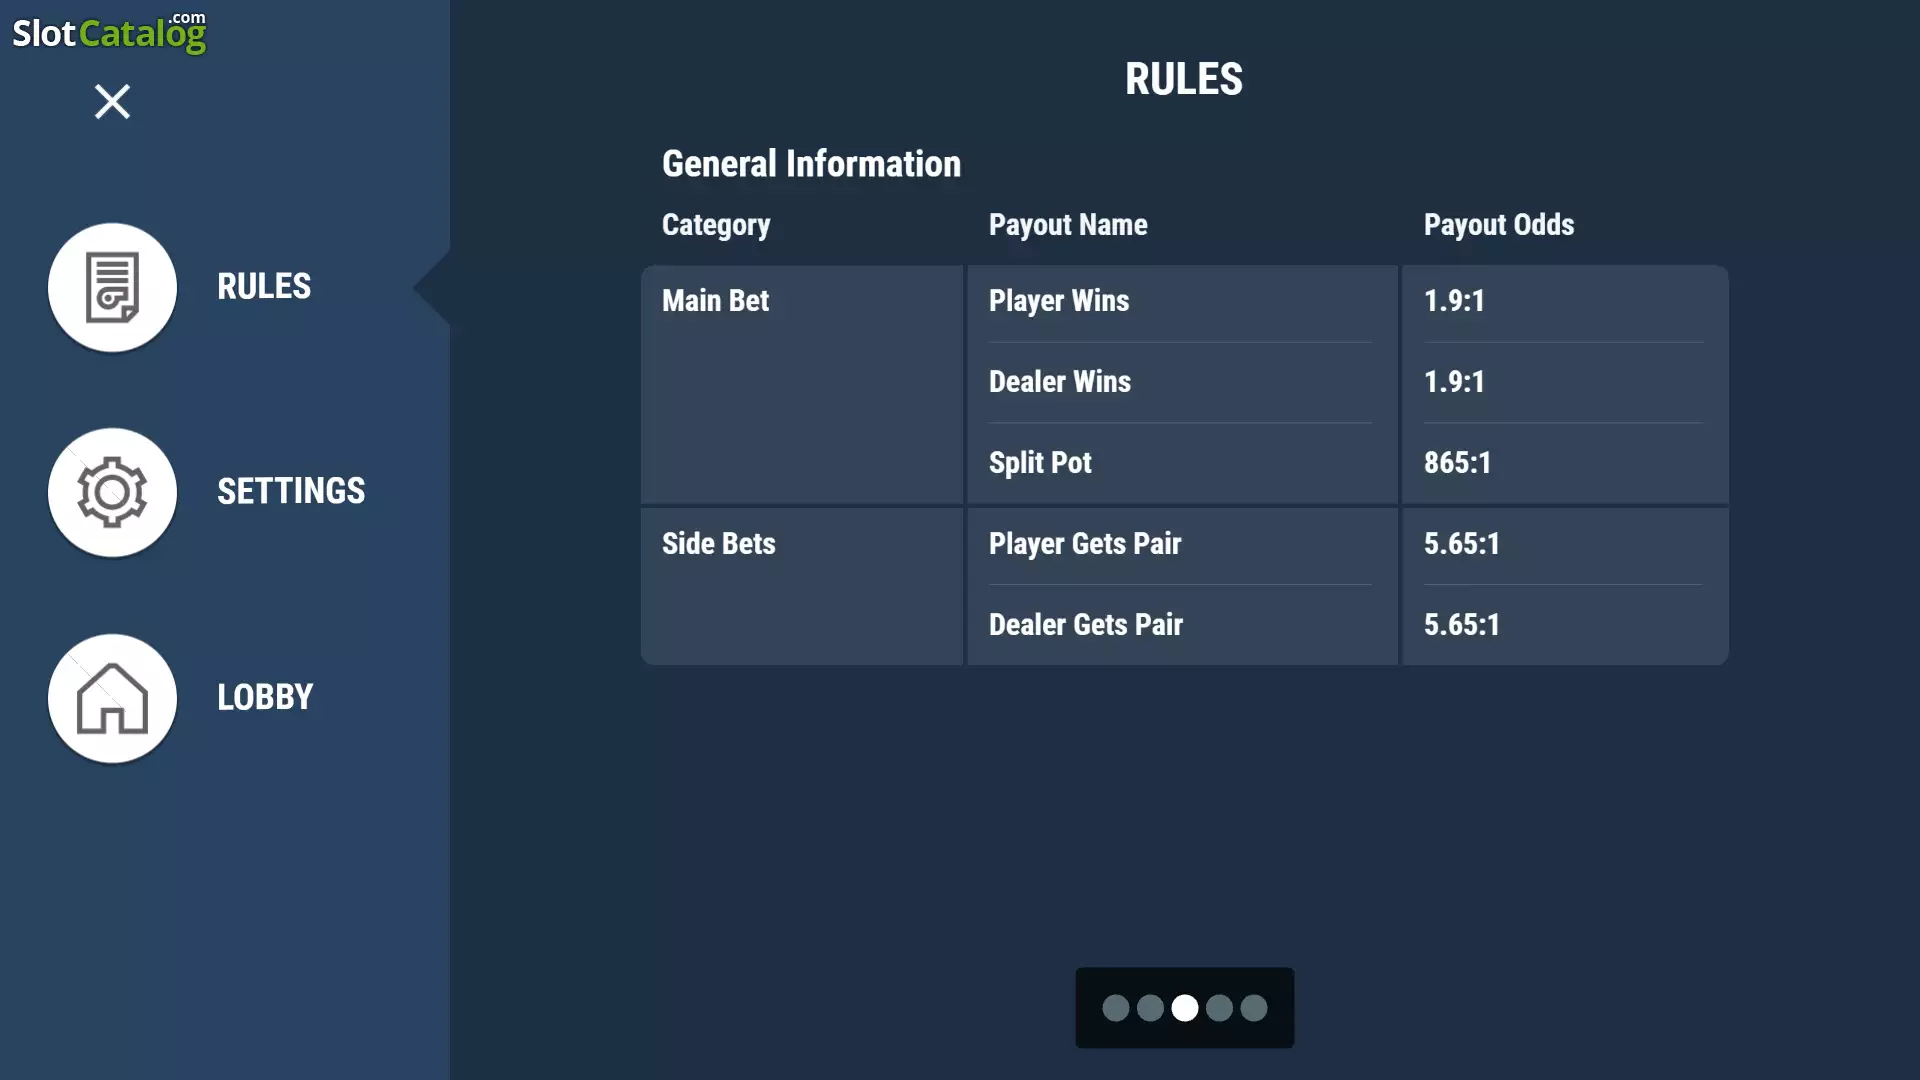Jump to first rules page dot
1920x1080 pixels.
click(x=1116, y=1008)
